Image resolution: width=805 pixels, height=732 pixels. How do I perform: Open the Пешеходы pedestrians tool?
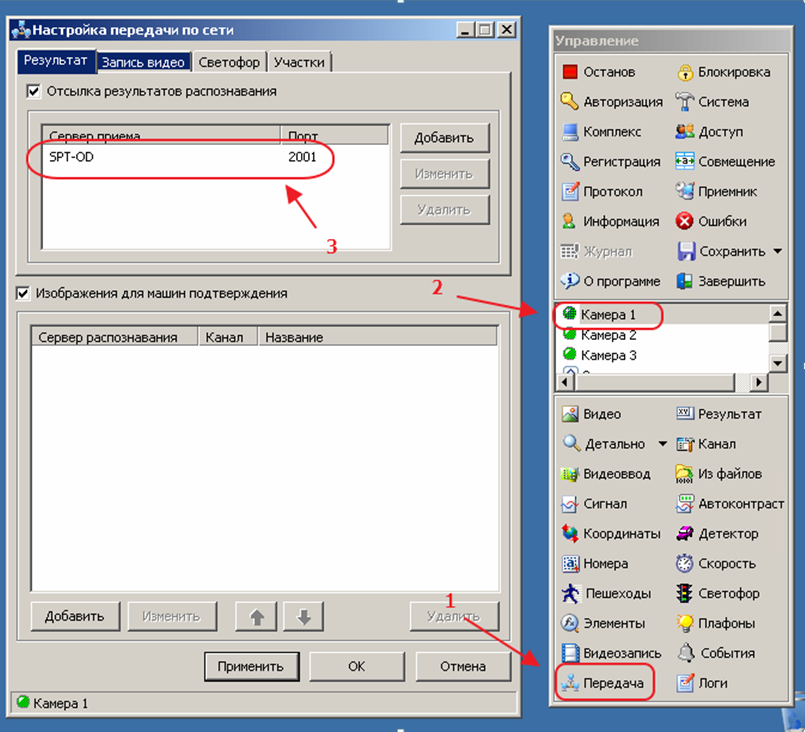coord(570,594)
